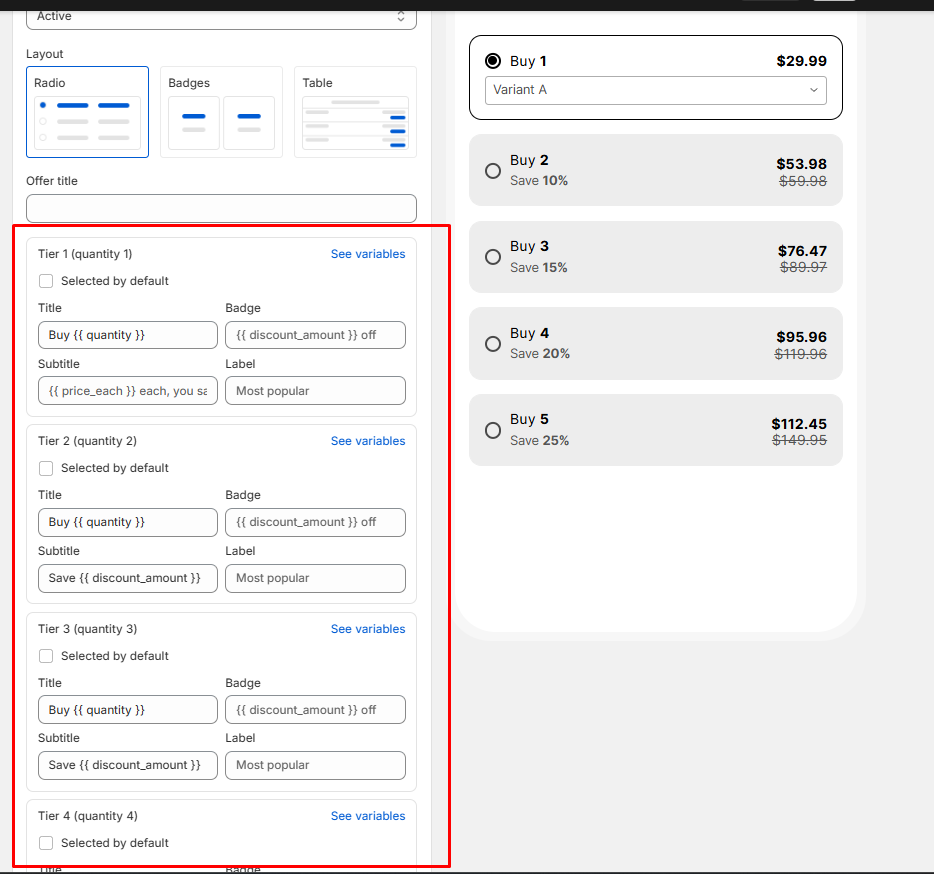
Task: Pick the Buy 5 radio option
Action: click(493, 430)
